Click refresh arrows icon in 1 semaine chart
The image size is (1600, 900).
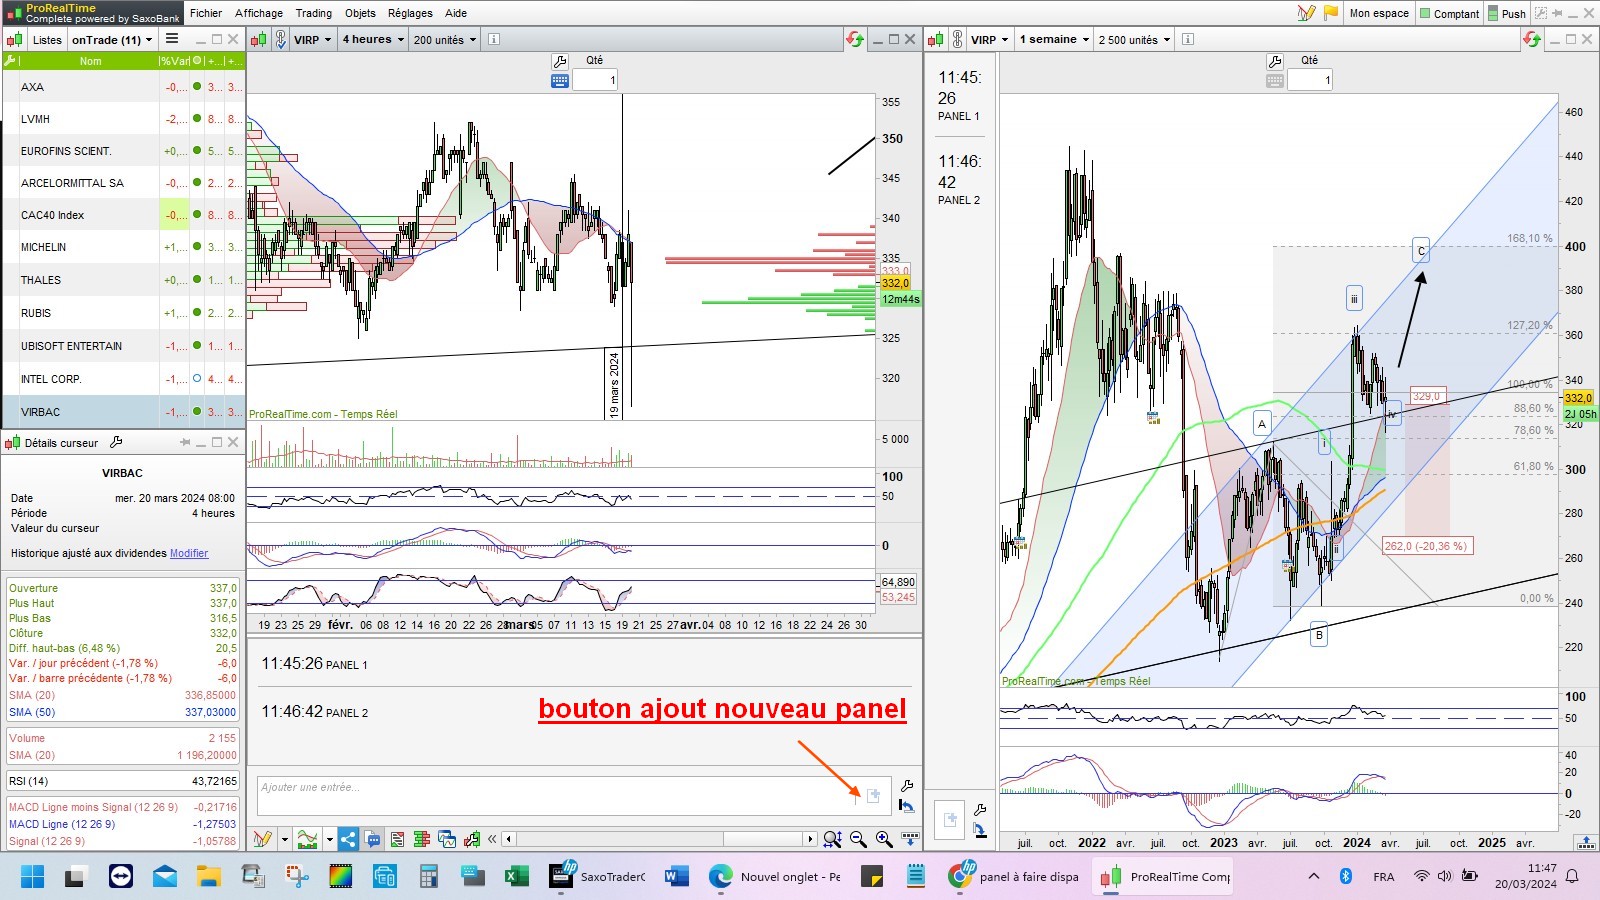[1532, 40]
